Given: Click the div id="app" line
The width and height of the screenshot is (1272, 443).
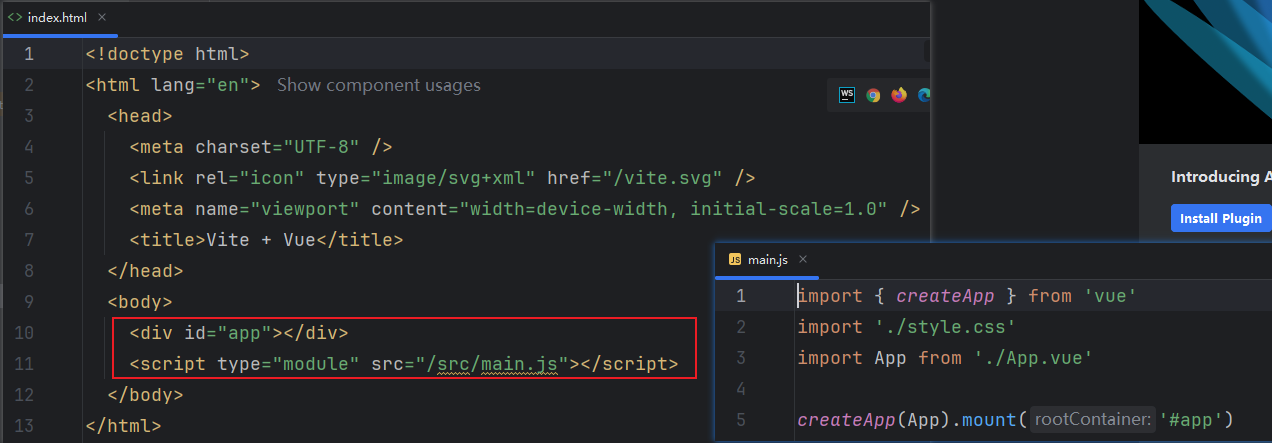Looking at the screenshot, I should (x=239, y=333).
